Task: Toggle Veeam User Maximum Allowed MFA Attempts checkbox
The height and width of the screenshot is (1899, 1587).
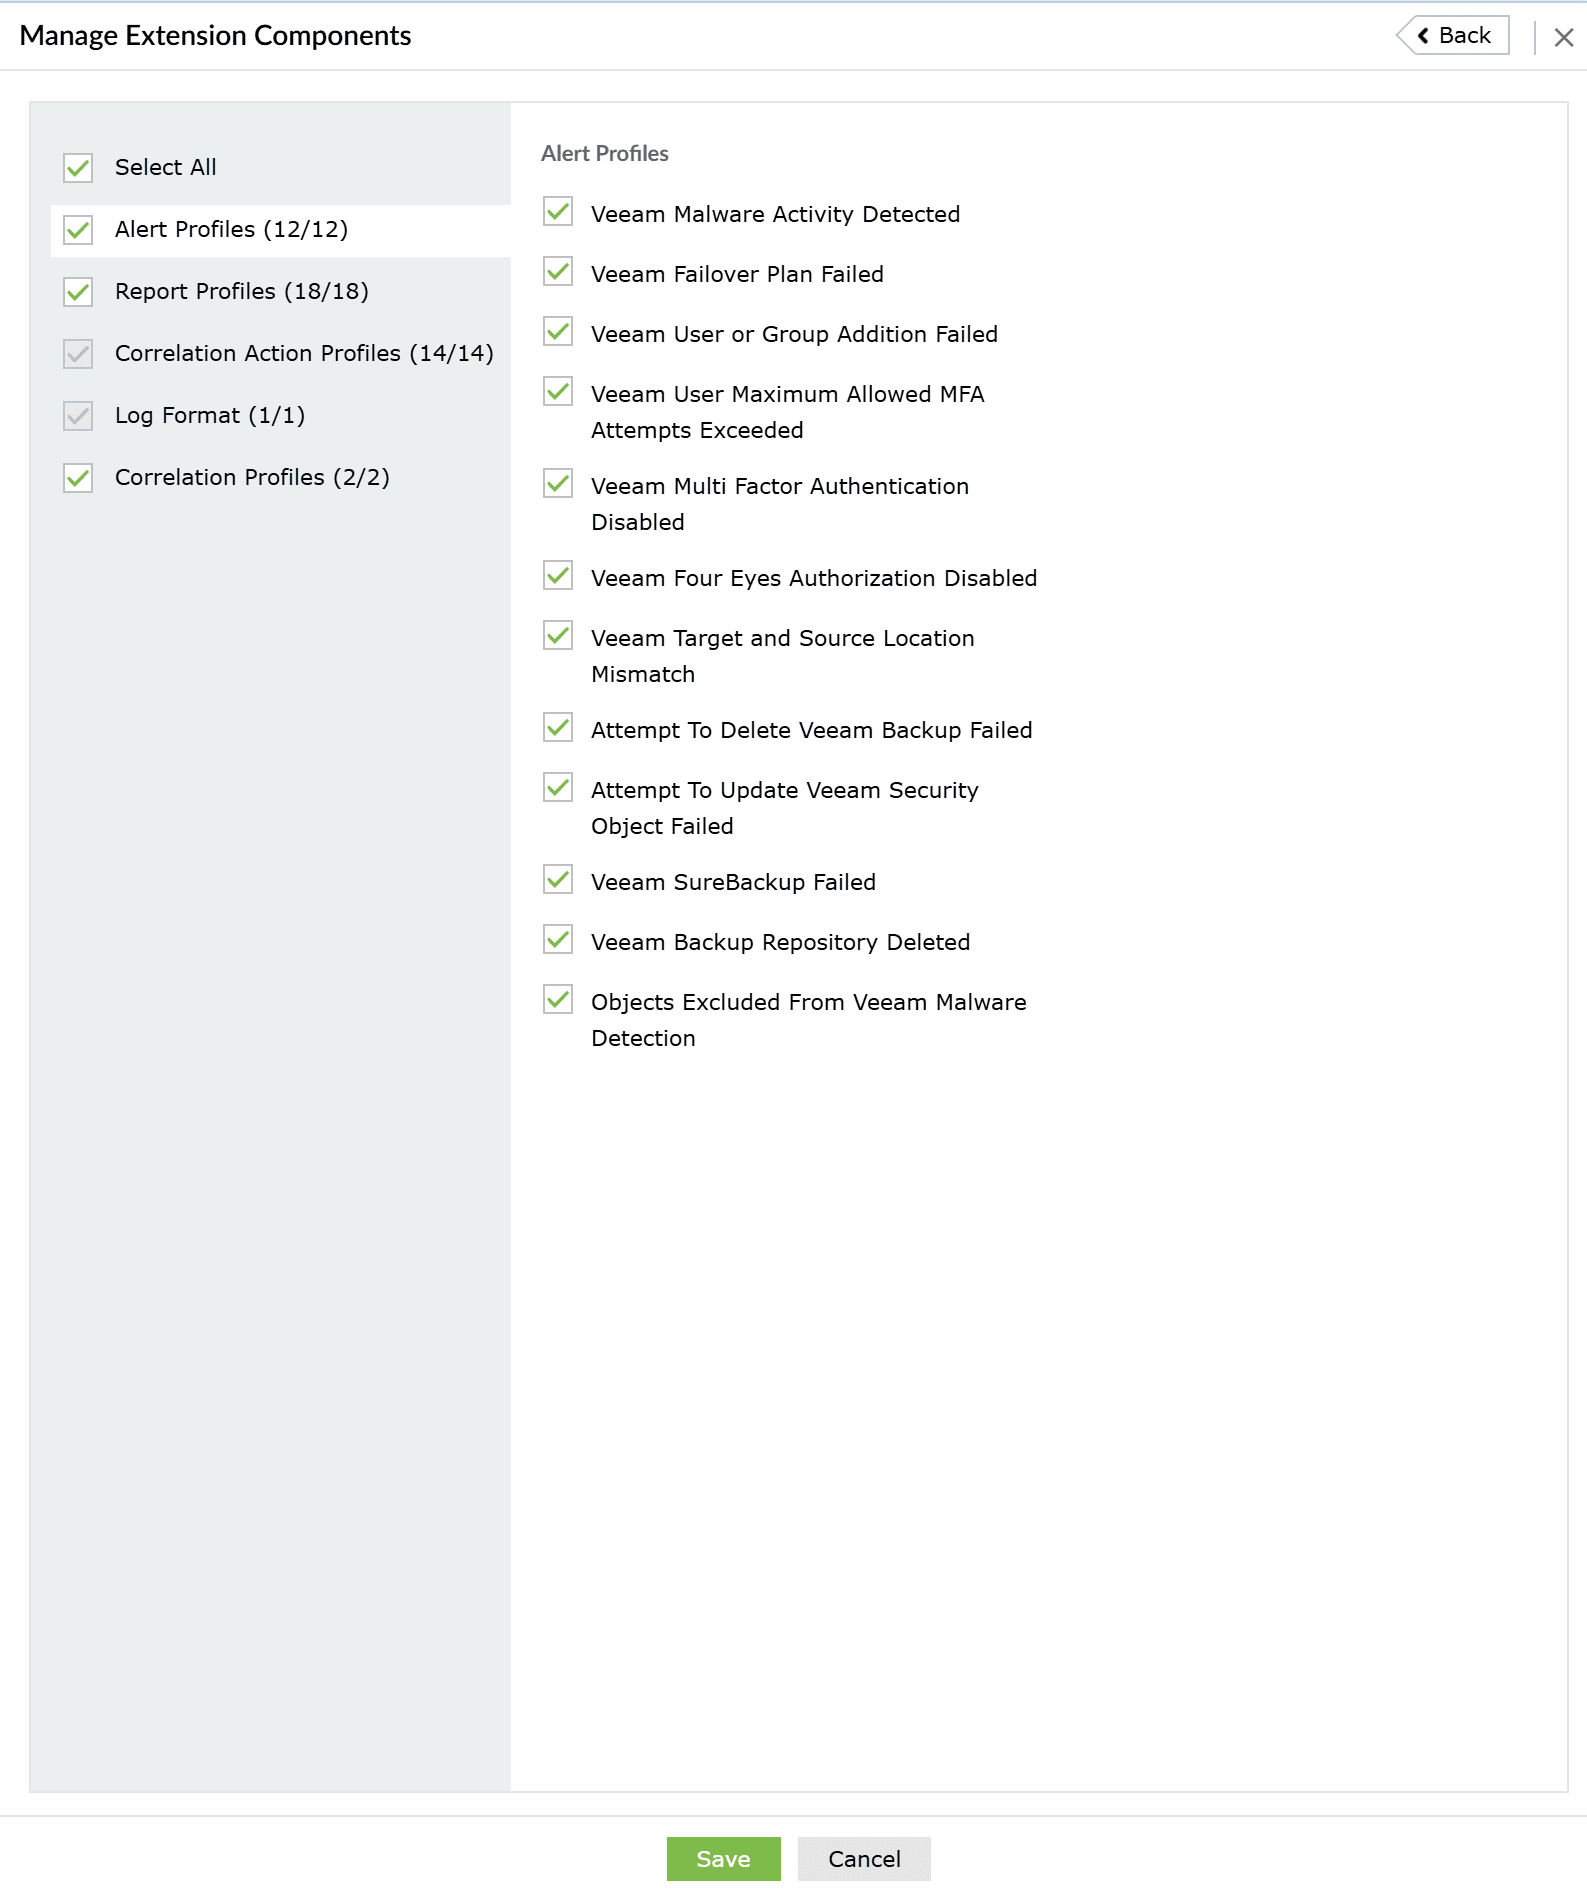Action: coord(558,392)
